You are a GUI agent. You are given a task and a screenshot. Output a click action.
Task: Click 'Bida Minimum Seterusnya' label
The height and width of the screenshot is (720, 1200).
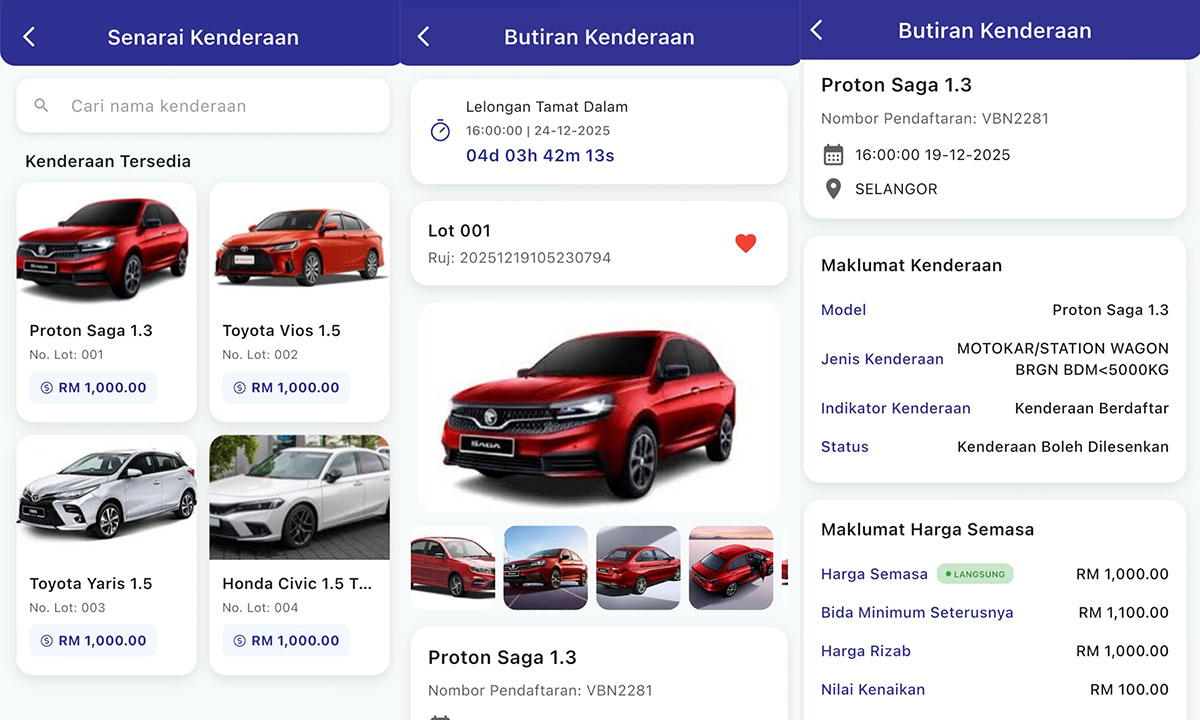tap(917, 612)
